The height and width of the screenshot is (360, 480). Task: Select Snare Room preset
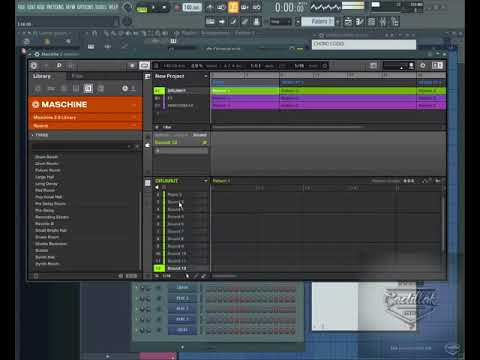[47, 237]
